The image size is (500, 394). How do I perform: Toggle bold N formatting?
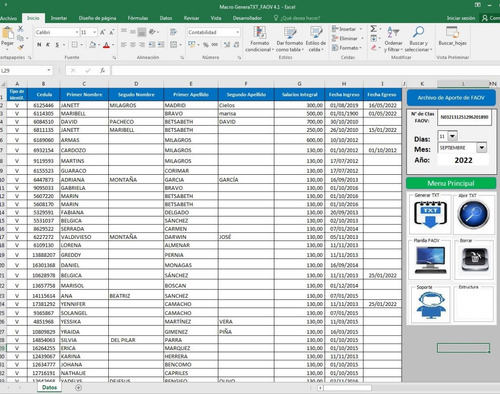(x=39, y=45)
